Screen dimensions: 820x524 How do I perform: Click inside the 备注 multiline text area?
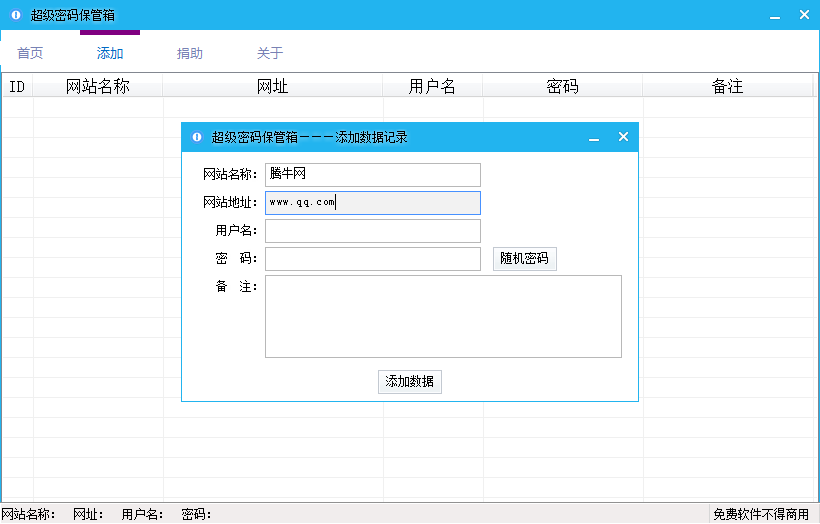point(443,316)
